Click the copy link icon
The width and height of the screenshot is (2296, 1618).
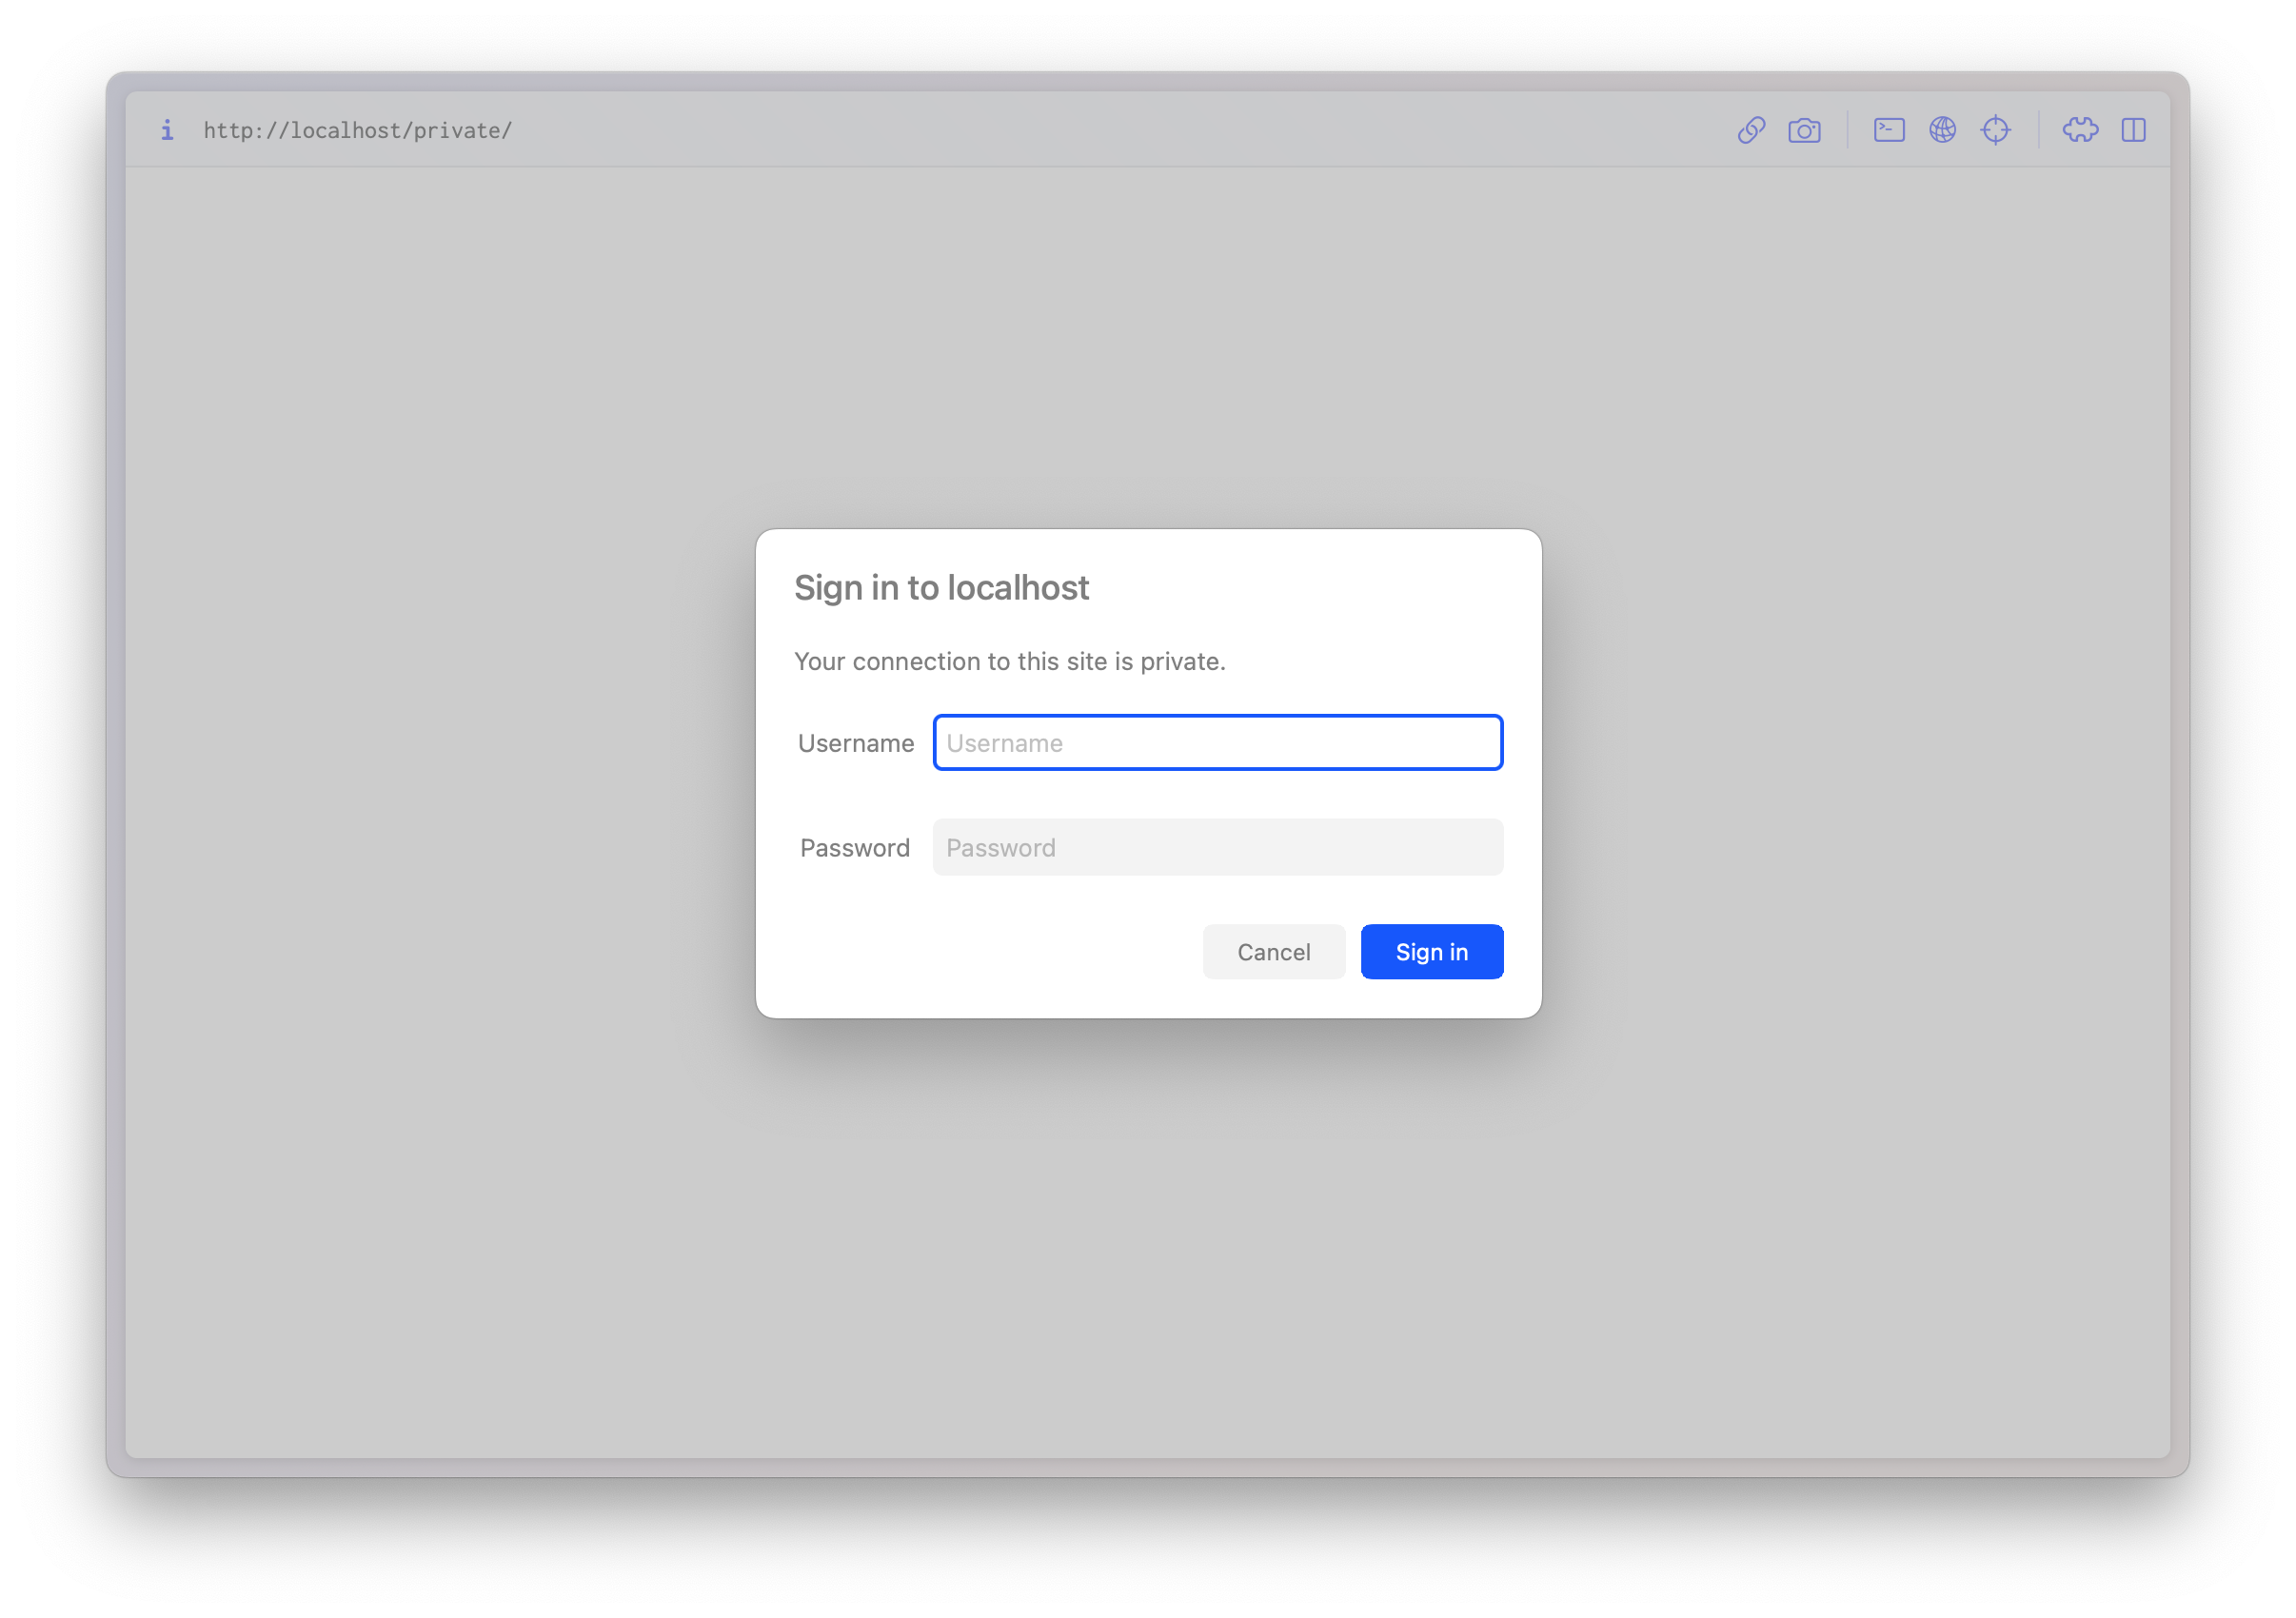click(1751, 130)
